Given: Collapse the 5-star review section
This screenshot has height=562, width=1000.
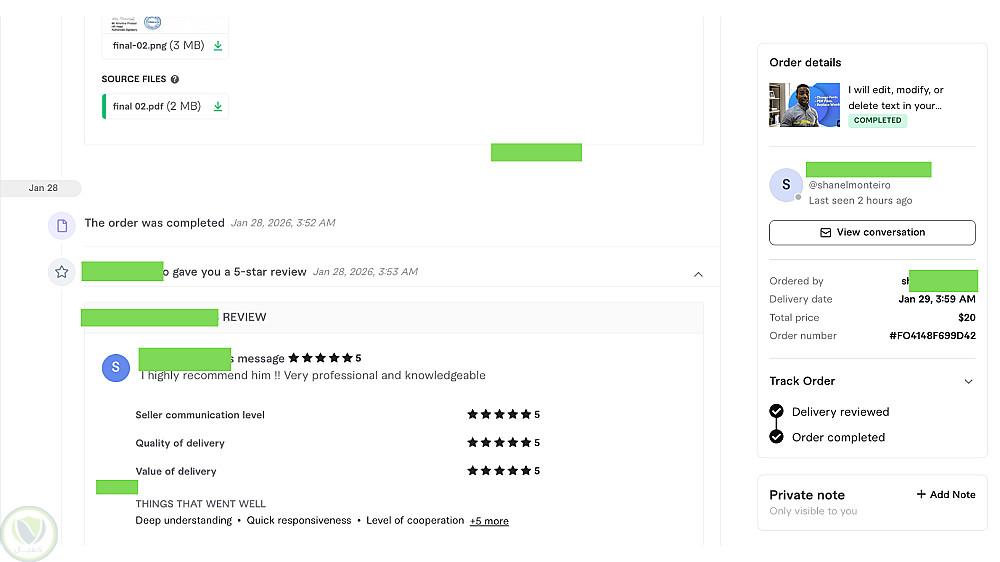Looking at the screenshot, I should pos(698,274).
